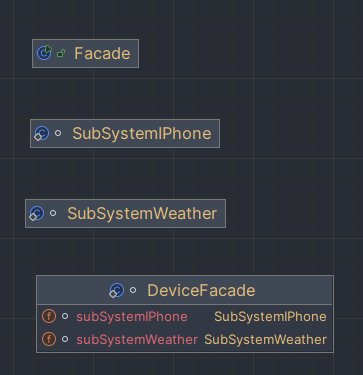This screenshot has height=375, width=363.
Task: Click the SubSystemIPhone class icon
Action: (42, 133)
